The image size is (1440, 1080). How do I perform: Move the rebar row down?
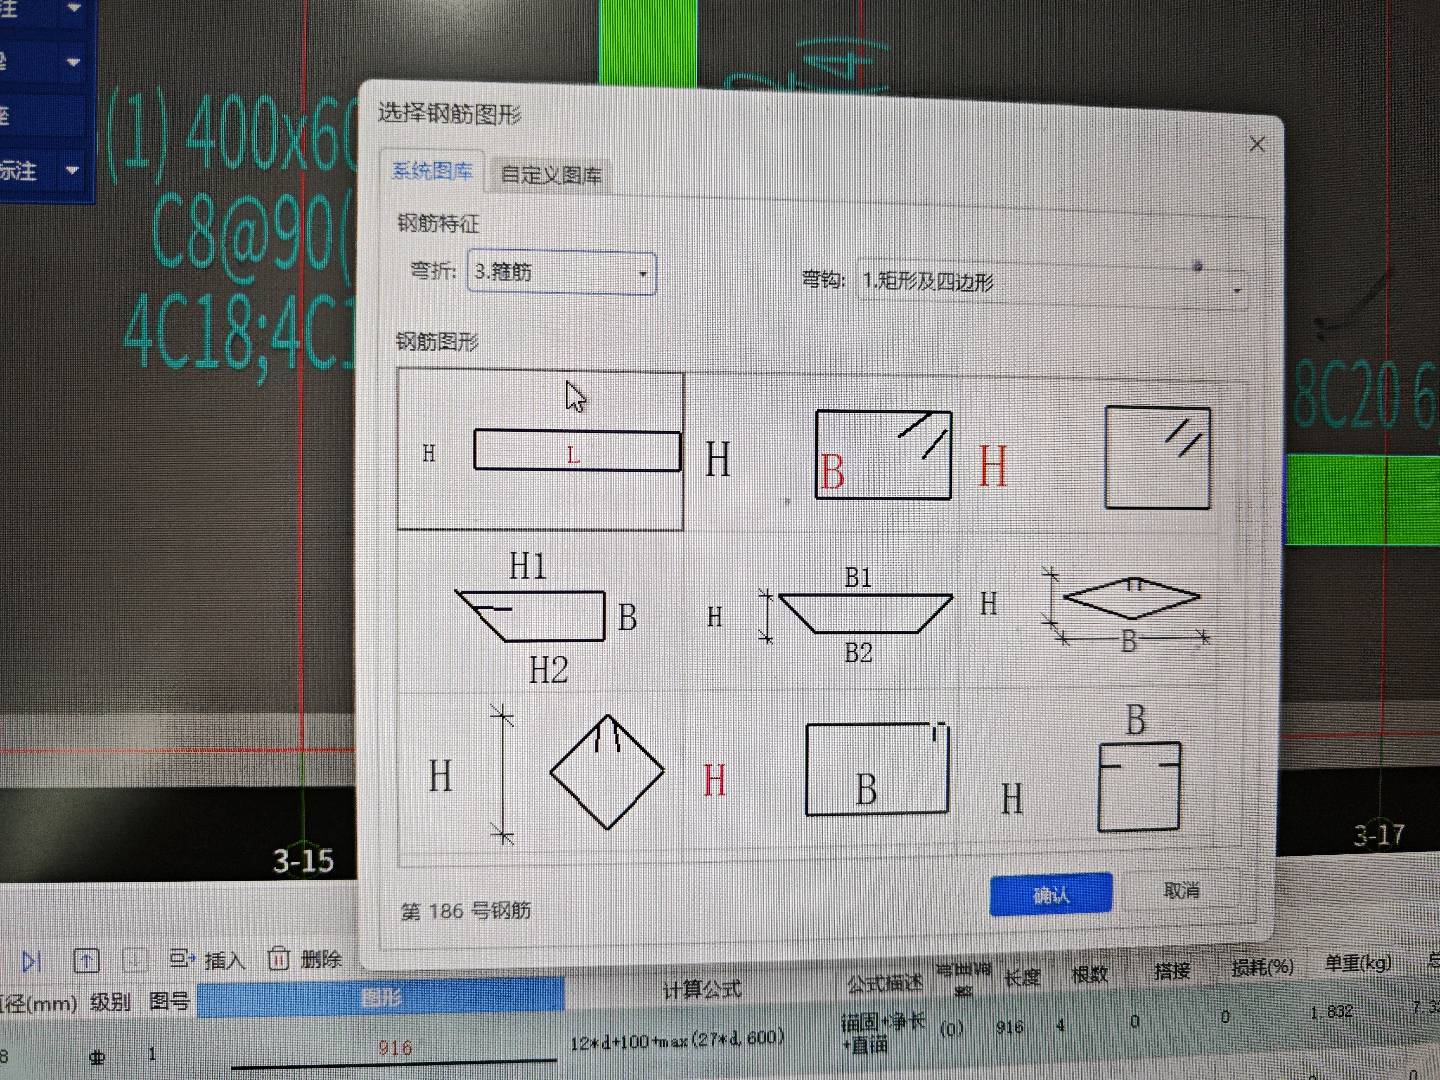pyautogui.click(x=135, y=961)
